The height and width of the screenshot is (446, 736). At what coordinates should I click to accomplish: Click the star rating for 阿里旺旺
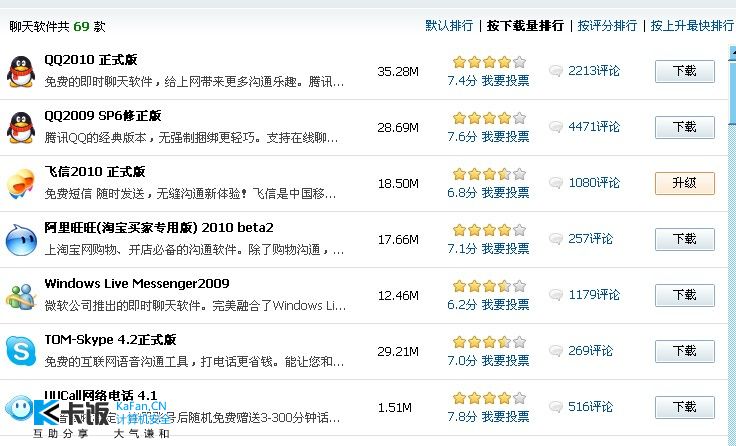coord(489,230)
